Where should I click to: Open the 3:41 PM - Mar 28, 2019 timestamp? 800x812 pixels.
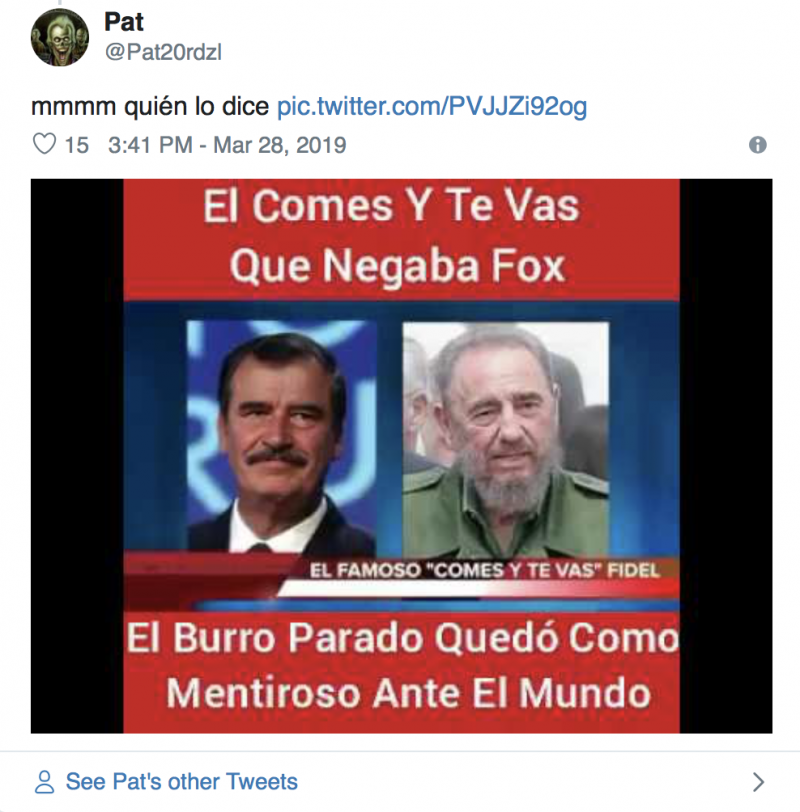[x=227, y=145]
